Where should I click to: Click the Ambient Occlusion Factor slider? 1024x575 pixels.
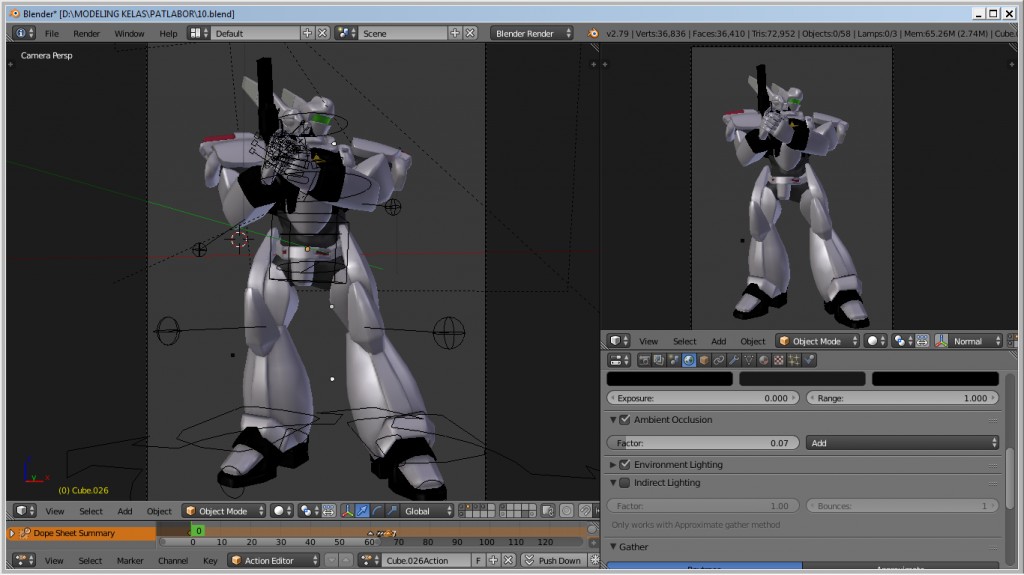point(703,443)
